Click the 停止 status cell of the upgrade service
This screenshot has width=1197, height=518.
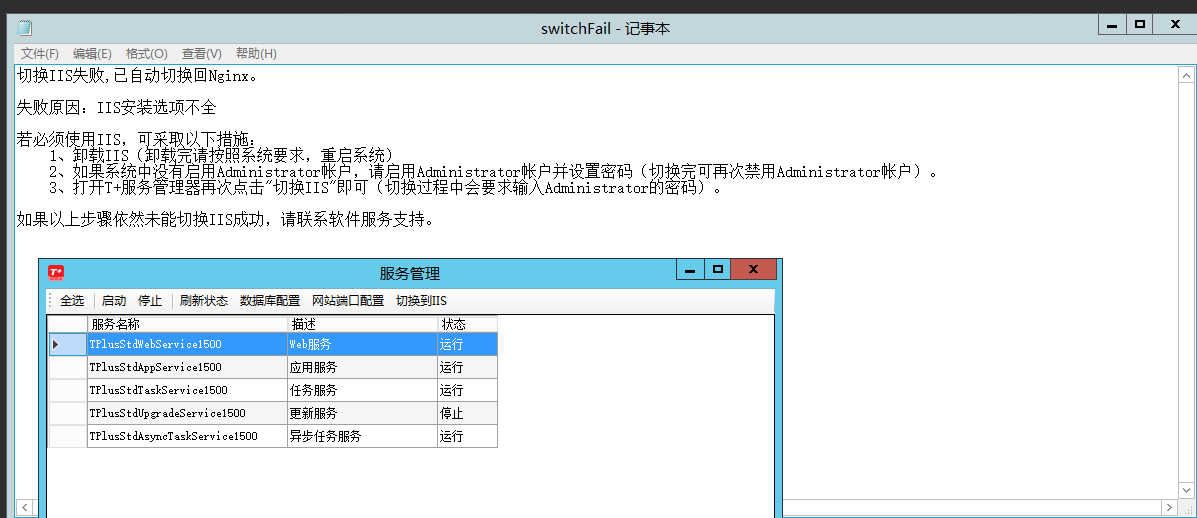click(x=467, y=413)
